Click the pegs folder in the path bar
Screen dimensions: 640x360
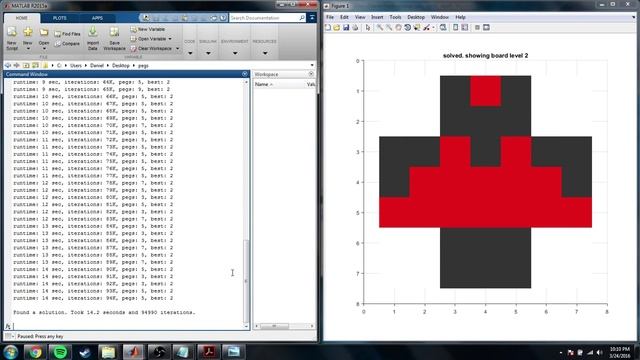(143, 65)
